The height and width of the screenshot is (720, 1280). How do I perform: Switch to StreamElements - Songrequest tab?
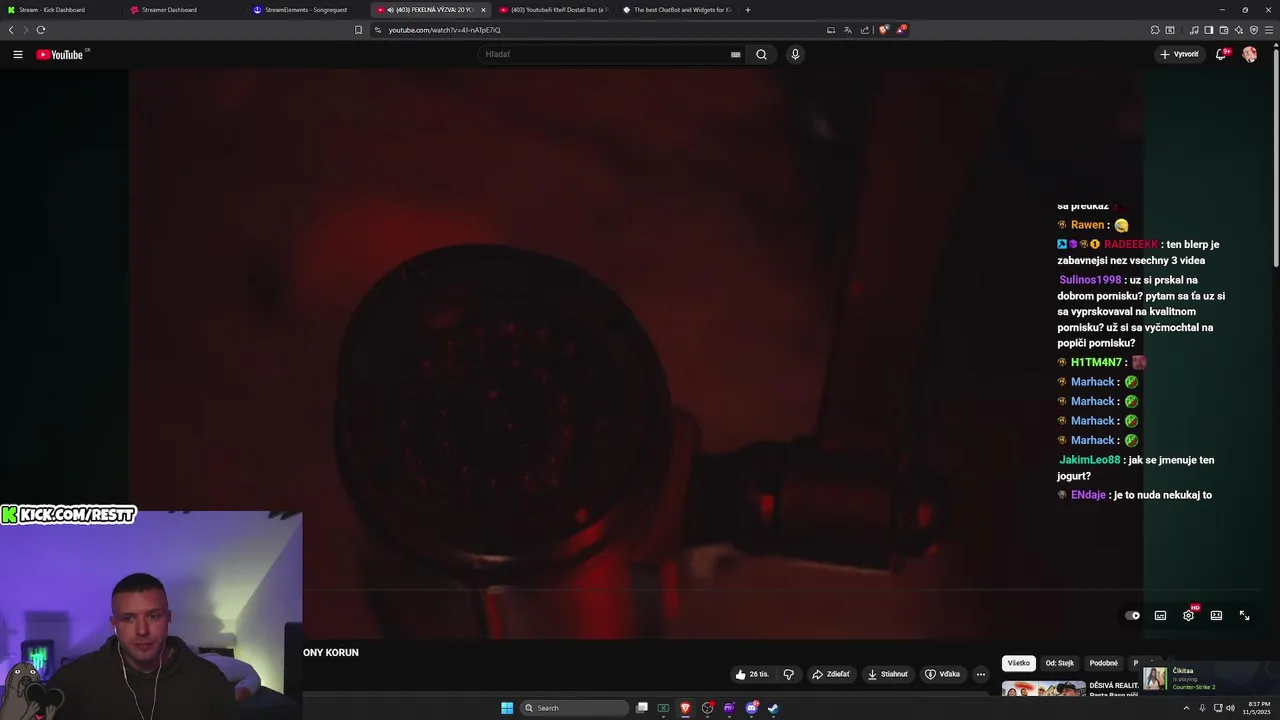306,10
